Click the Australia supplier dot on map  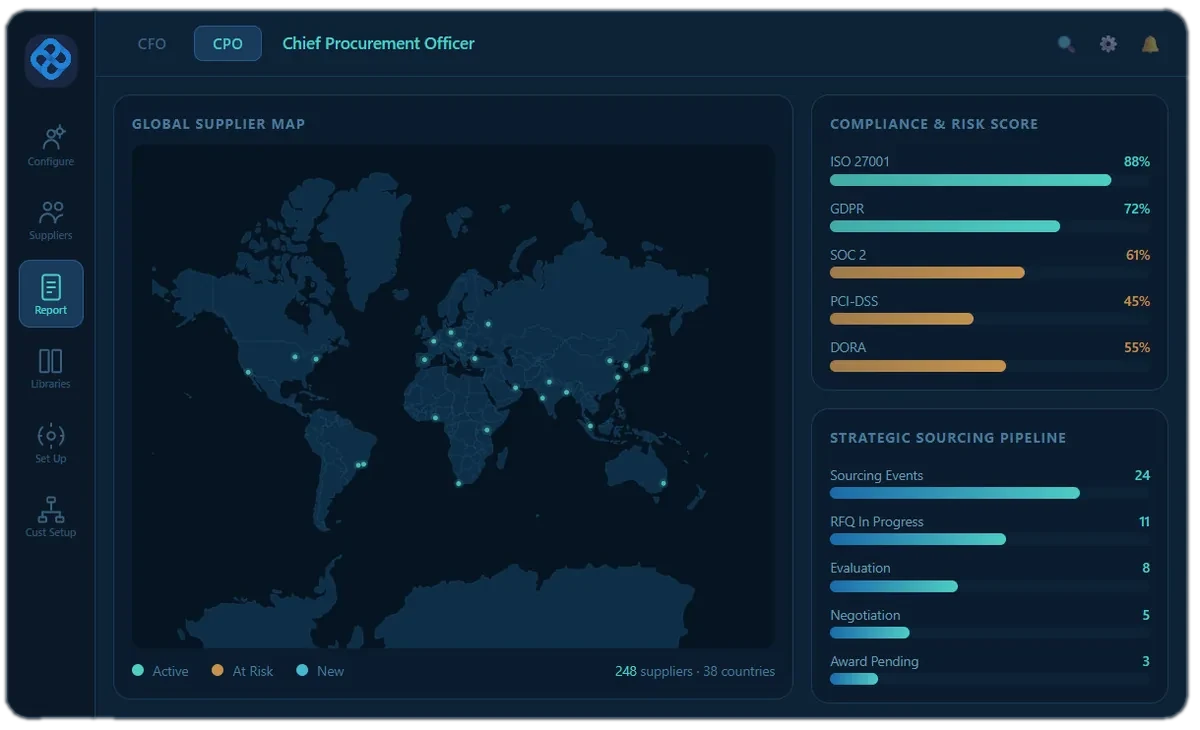point(663,484)
